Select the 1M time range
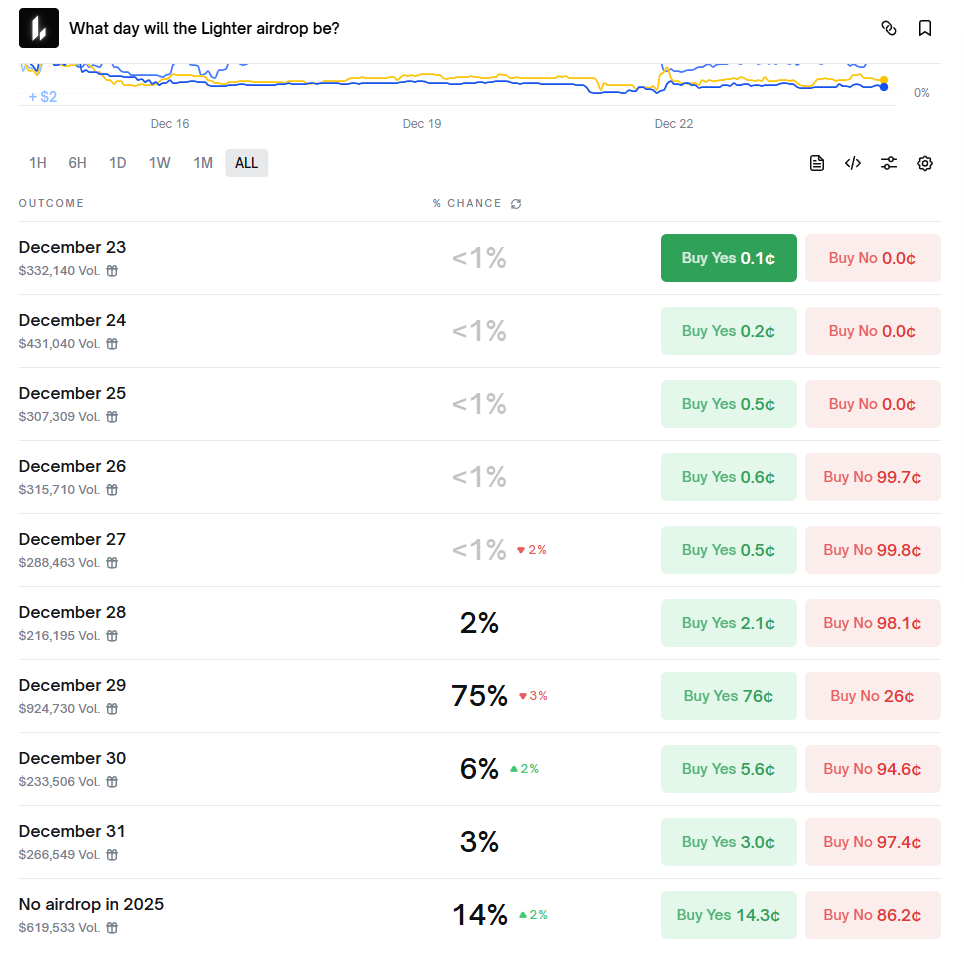Screen dimensions: 964x953 point(203,162)
